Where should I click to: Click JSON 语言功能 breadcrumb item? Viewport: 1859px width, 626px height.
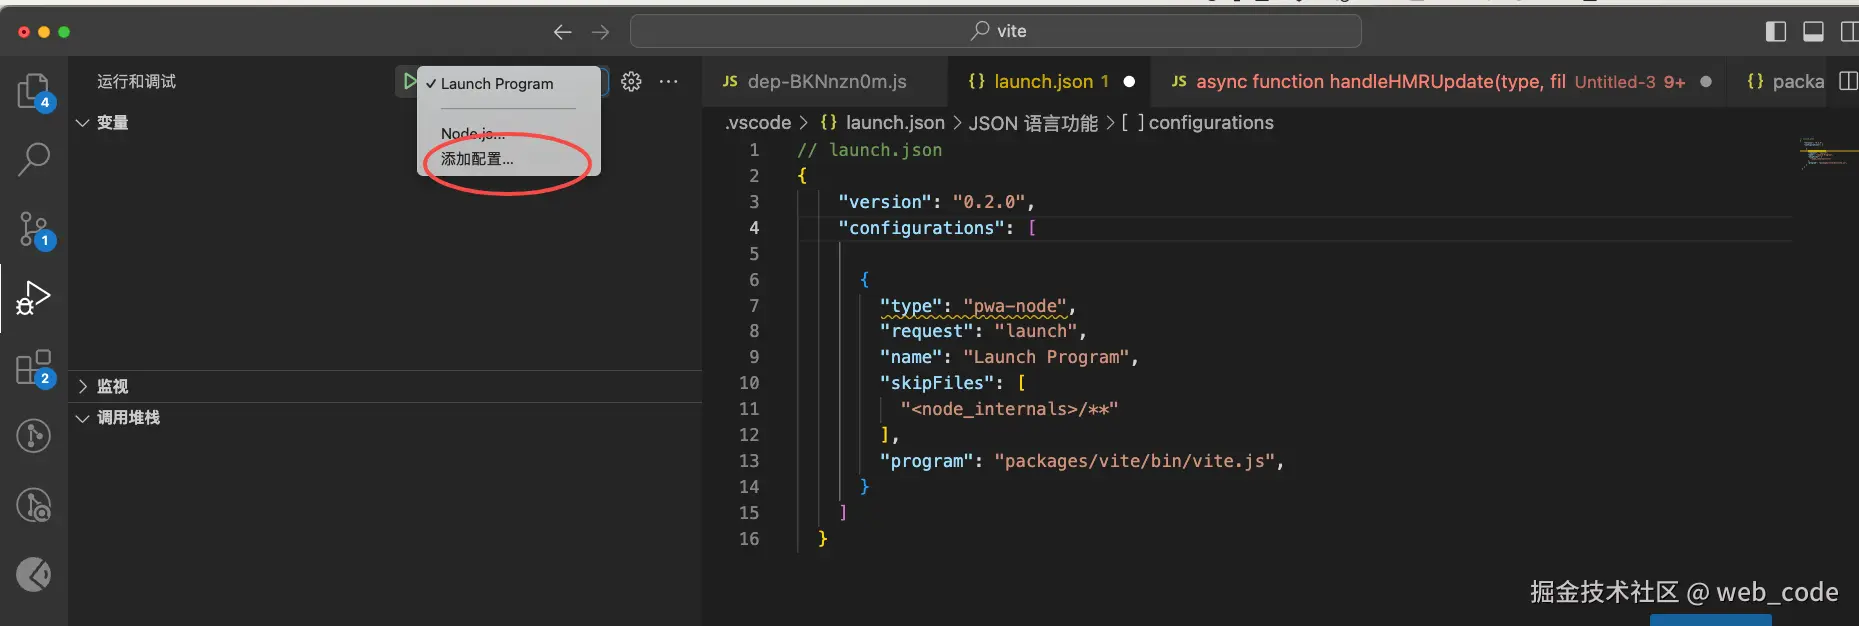click(1033, 123)
